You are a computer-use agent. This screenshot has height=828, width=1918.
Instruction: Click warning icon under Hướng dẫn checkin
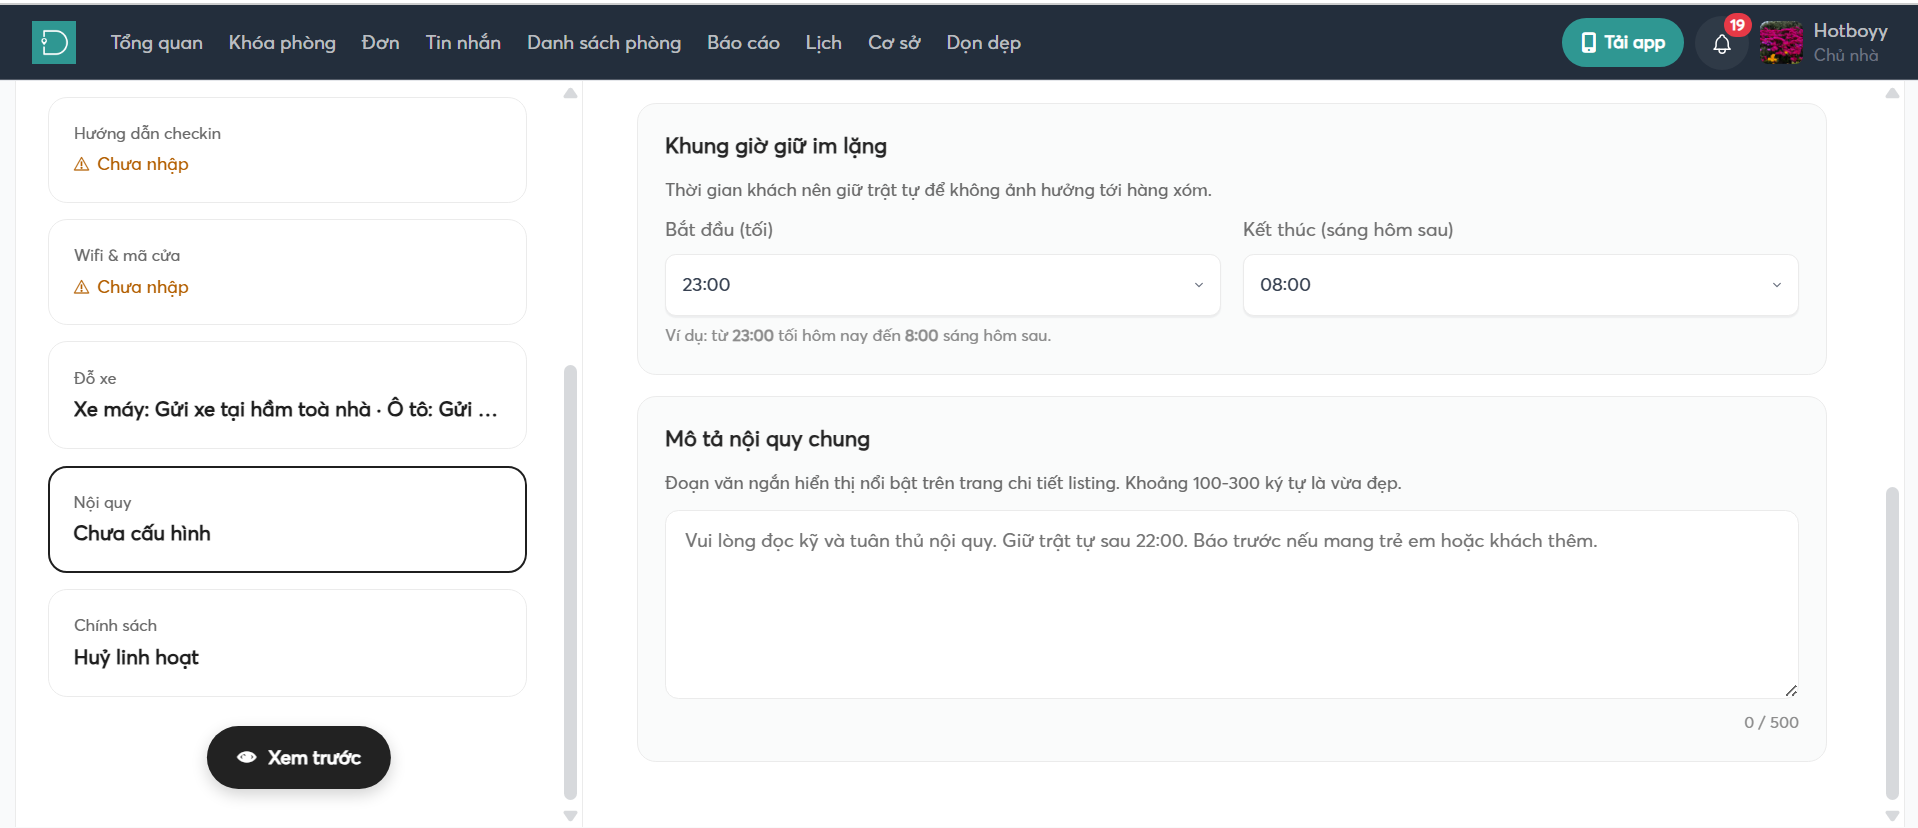[x=82, y=164]
